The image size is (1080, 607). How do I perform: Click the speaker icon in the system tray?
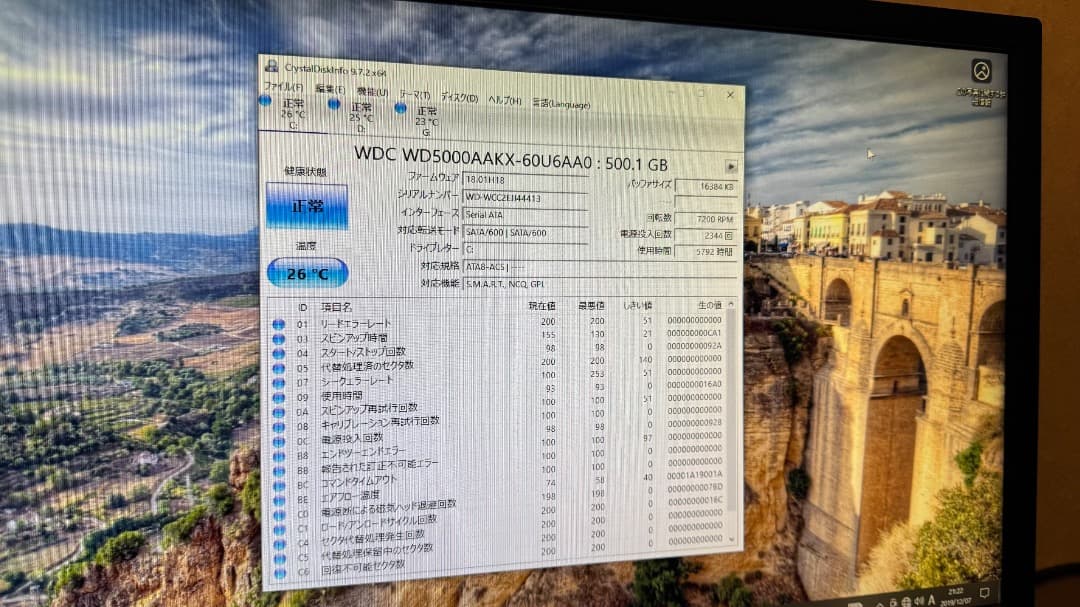[x=918, y=599]
